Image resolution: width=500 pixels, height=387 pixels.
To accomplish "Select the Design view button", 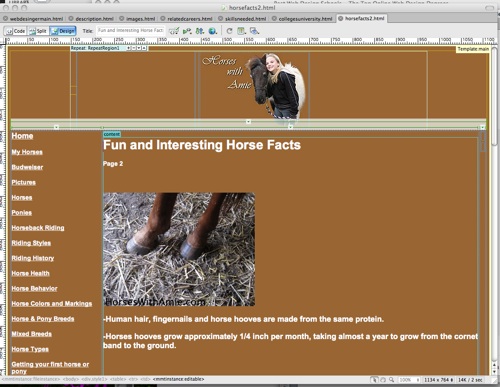I will [63, 31].
